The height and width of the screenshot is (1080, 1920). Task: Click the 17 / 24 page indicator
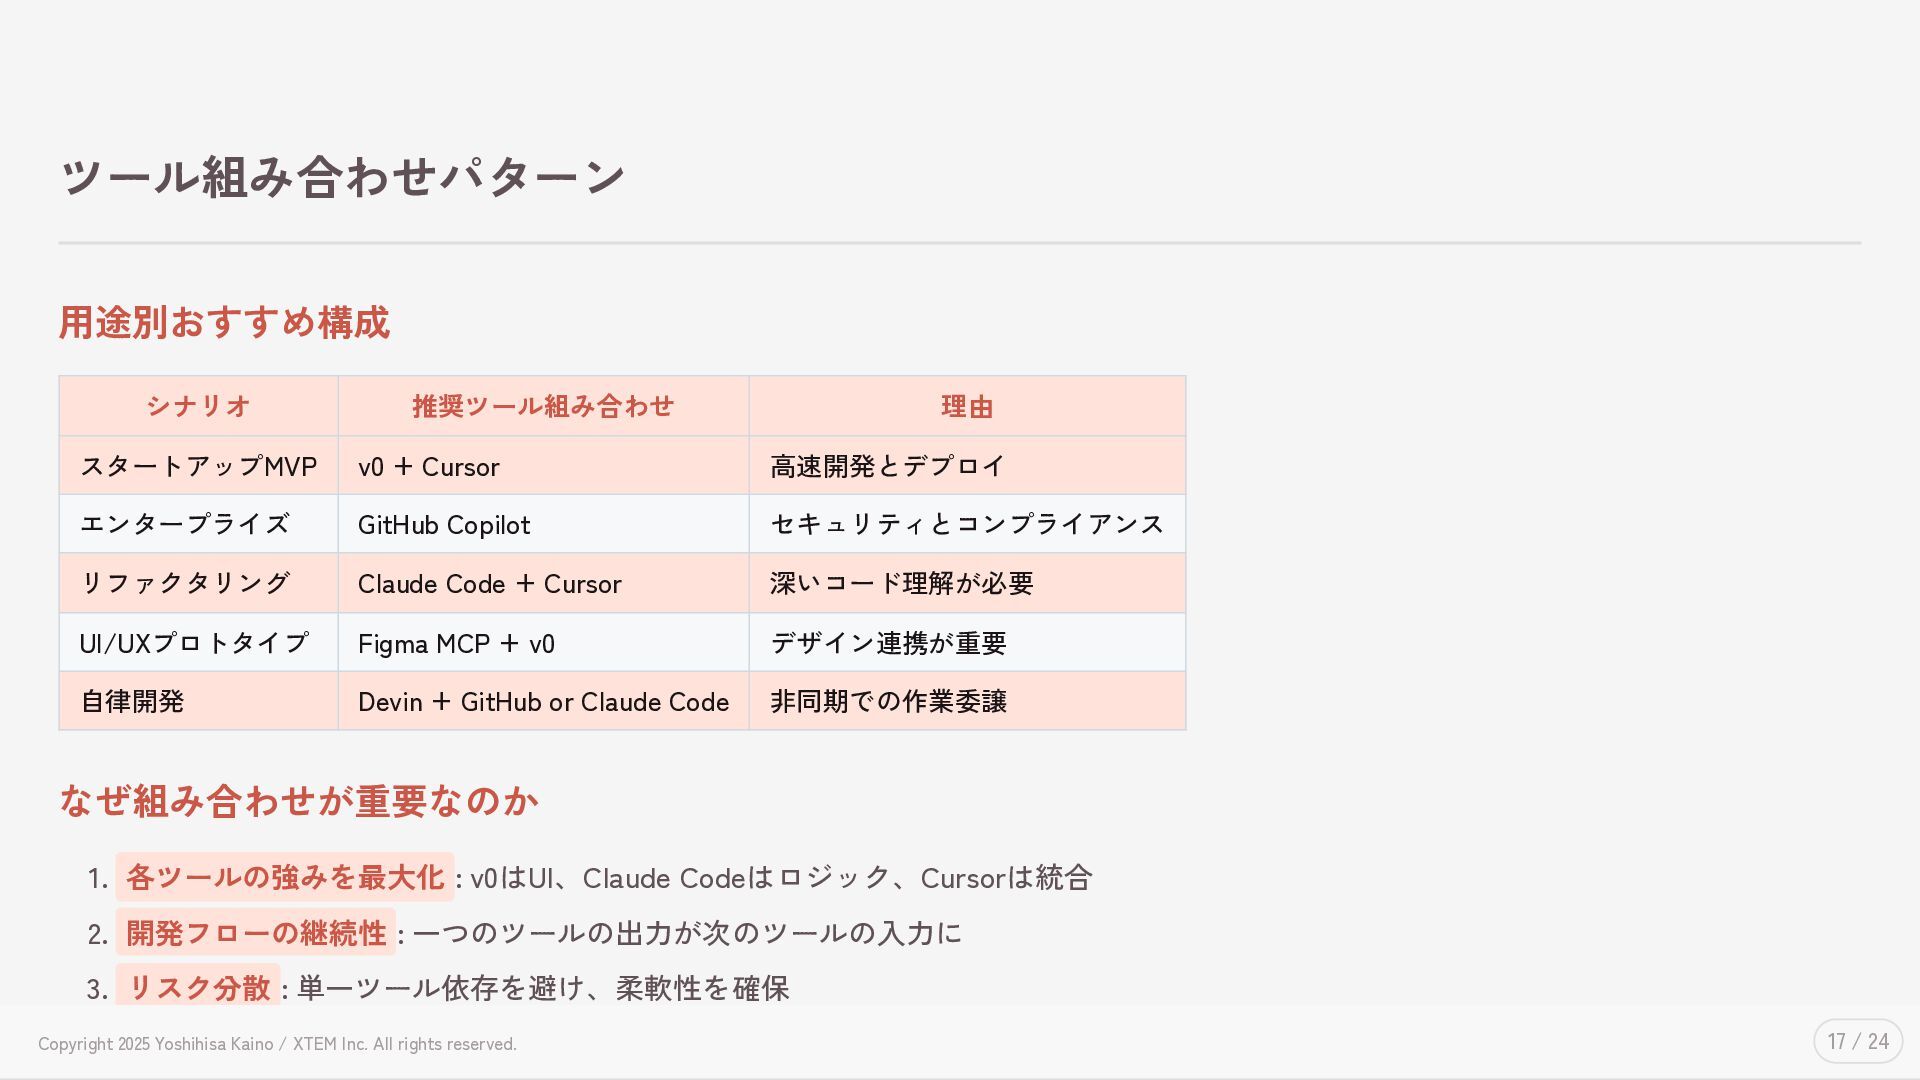tap(1858, 1041)
